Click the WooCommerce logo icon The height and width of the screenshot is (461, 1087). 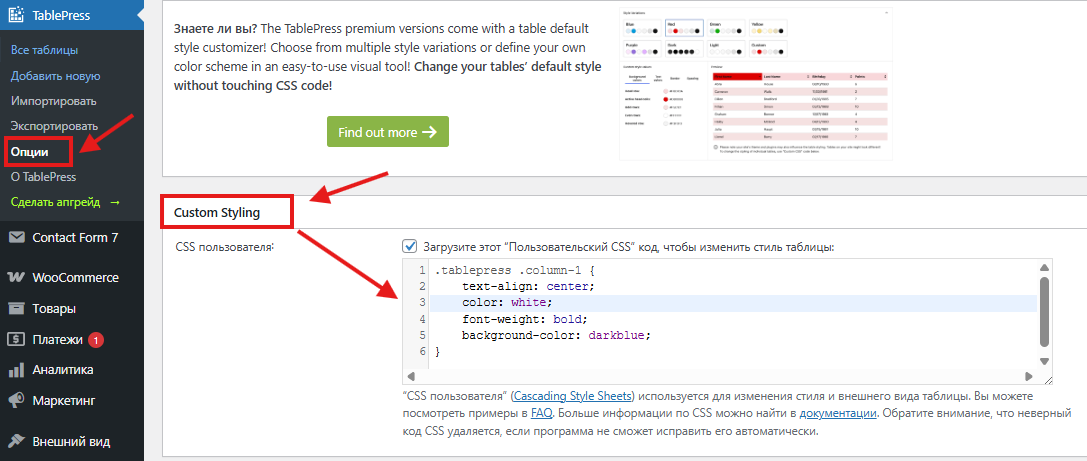tap(16, 277)
